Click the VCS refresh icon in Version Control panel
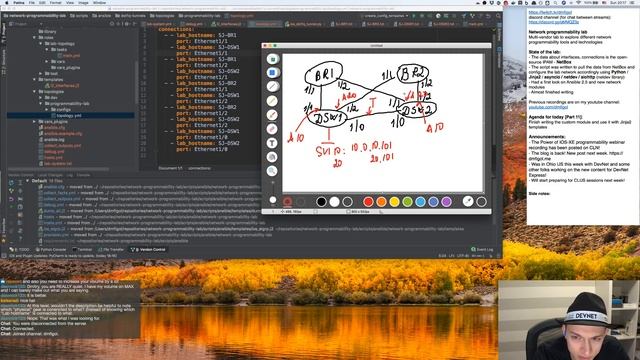The height and width of the screenshot is (360, 640). (x=11, y=182)
